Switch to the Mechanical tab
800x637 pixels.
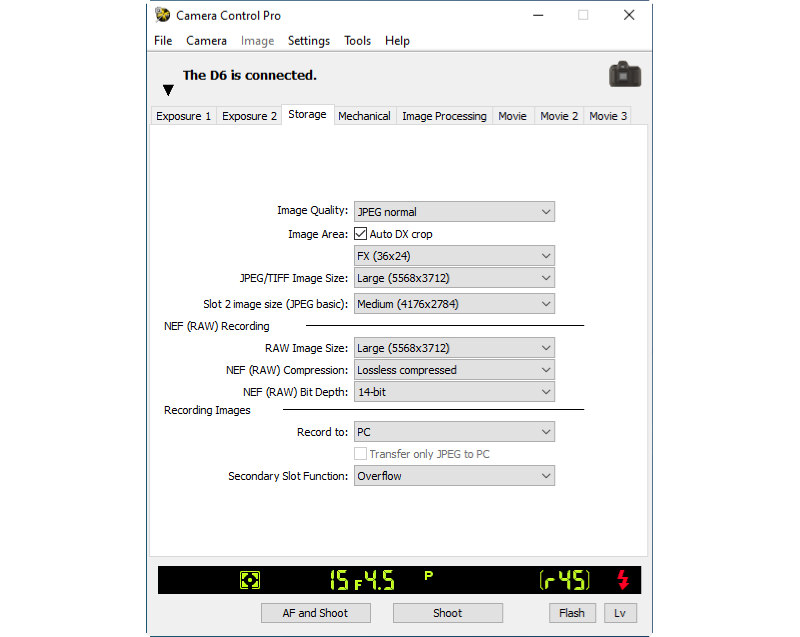(364, 116)
